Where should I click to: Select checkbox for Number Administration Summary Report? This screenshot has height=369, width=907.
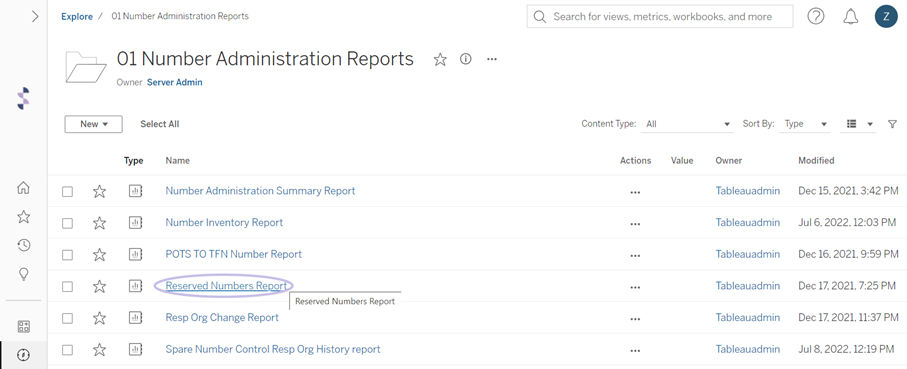pos(68,191)
